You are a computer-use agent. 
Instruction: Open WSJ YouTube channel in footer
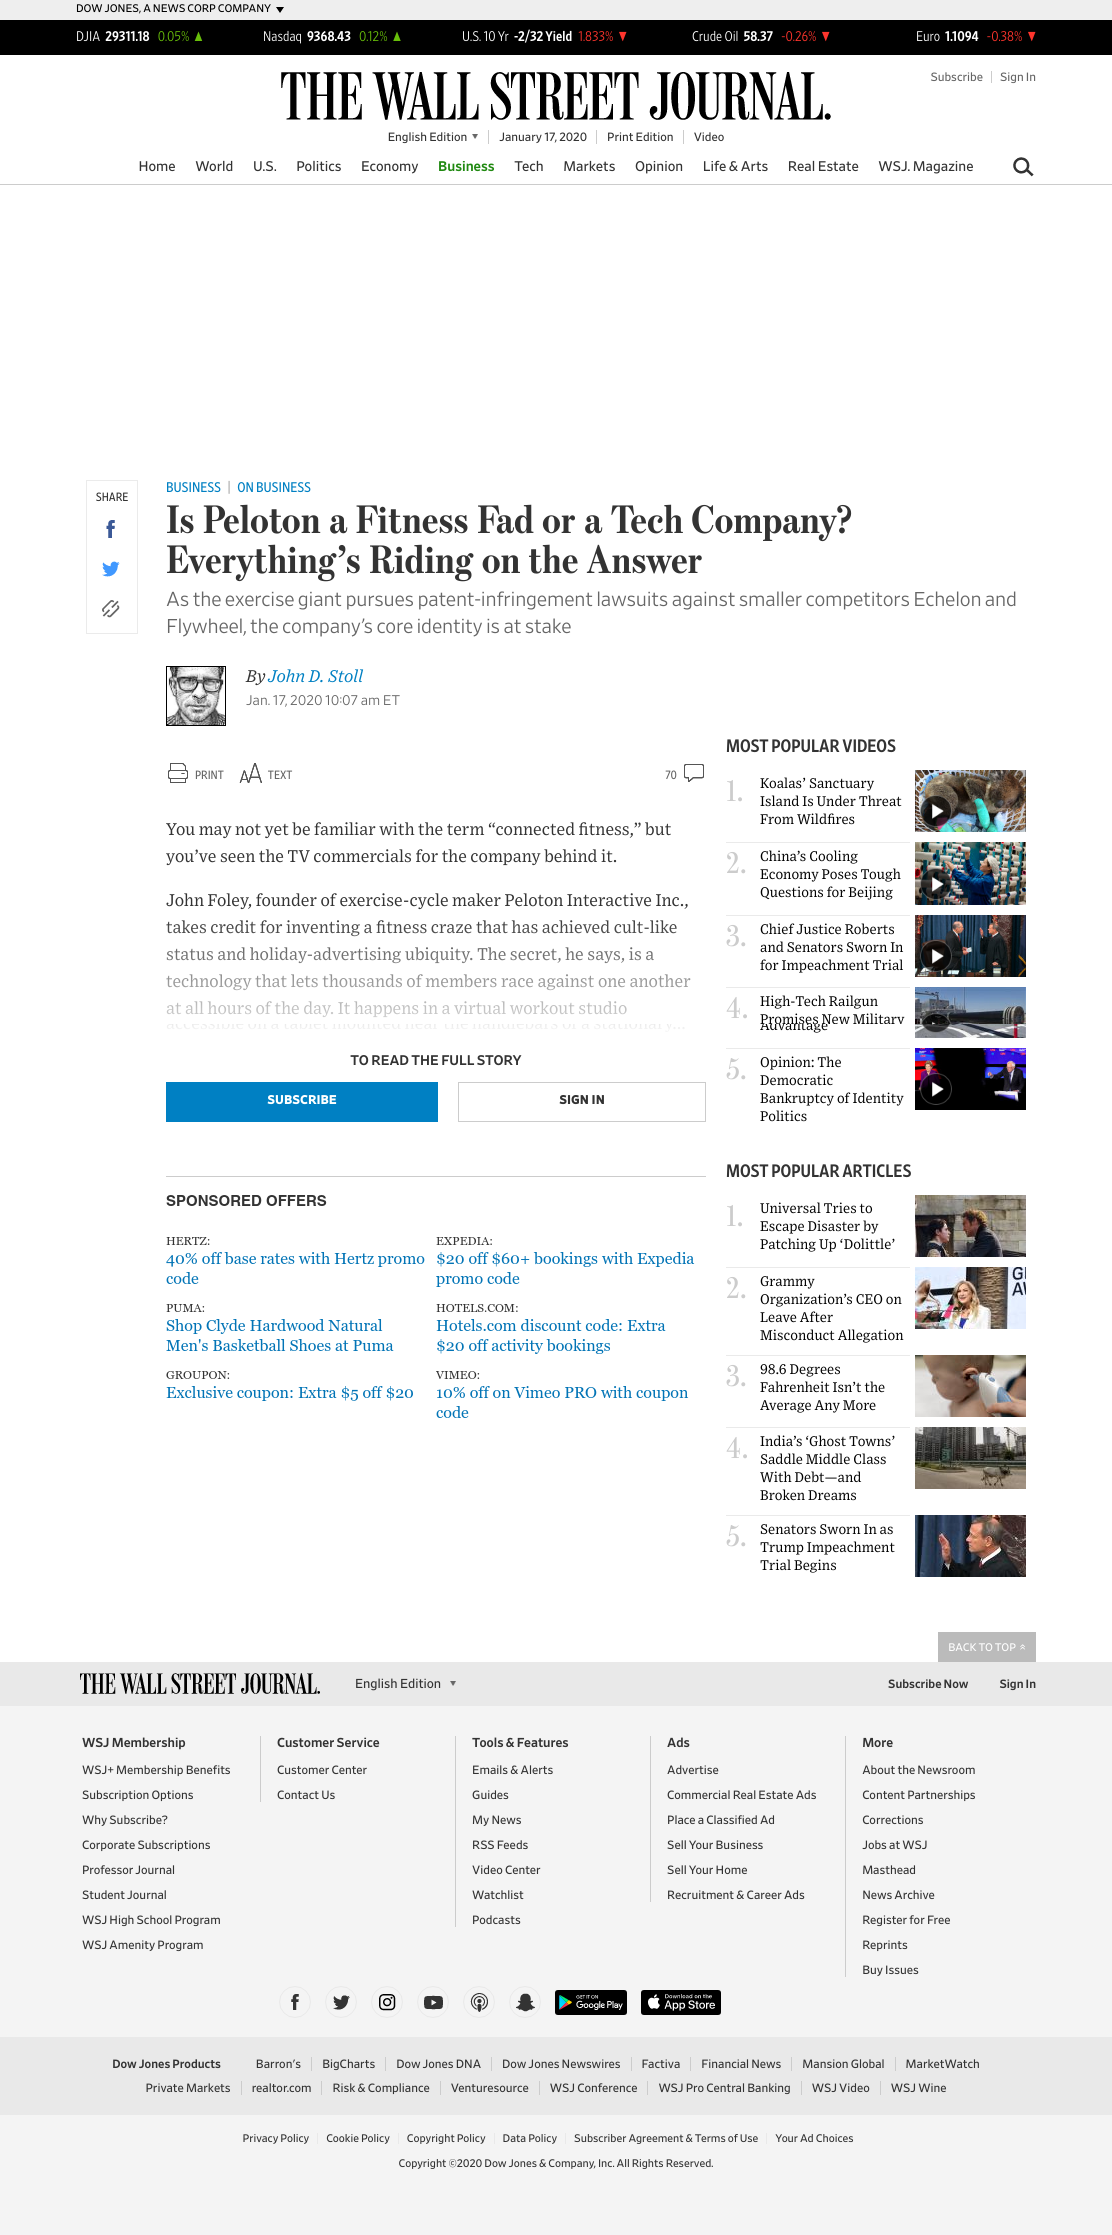point(433,2002)
